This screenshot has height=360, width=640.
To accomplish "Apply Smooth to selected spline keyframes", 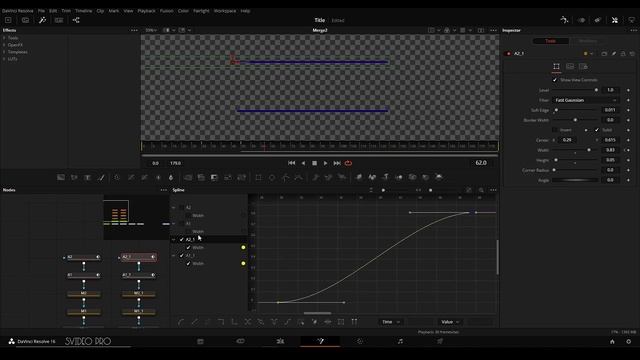I will (182, 322).
